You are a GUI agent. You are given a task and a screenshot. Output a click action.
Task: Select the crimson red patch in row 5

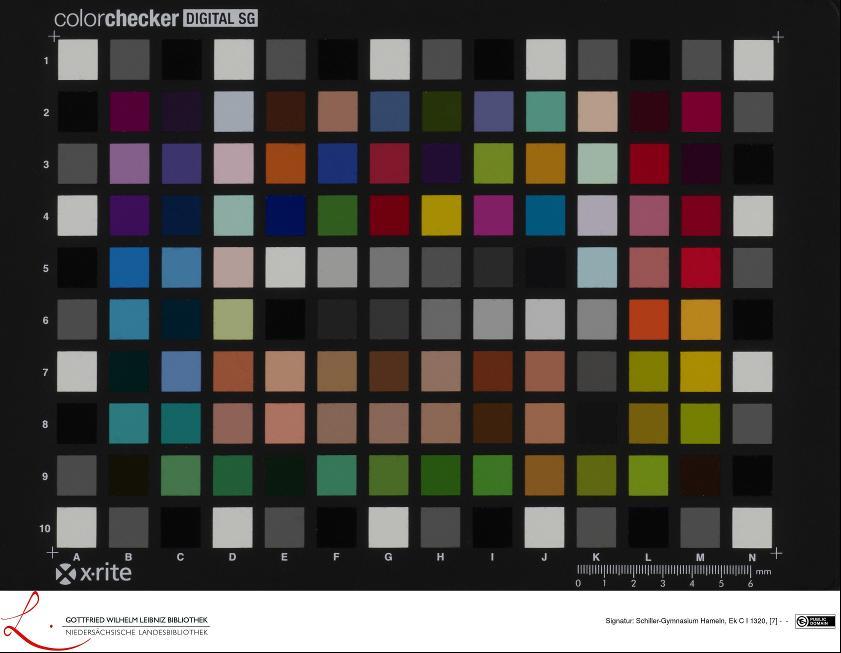(x=701, y=267)
